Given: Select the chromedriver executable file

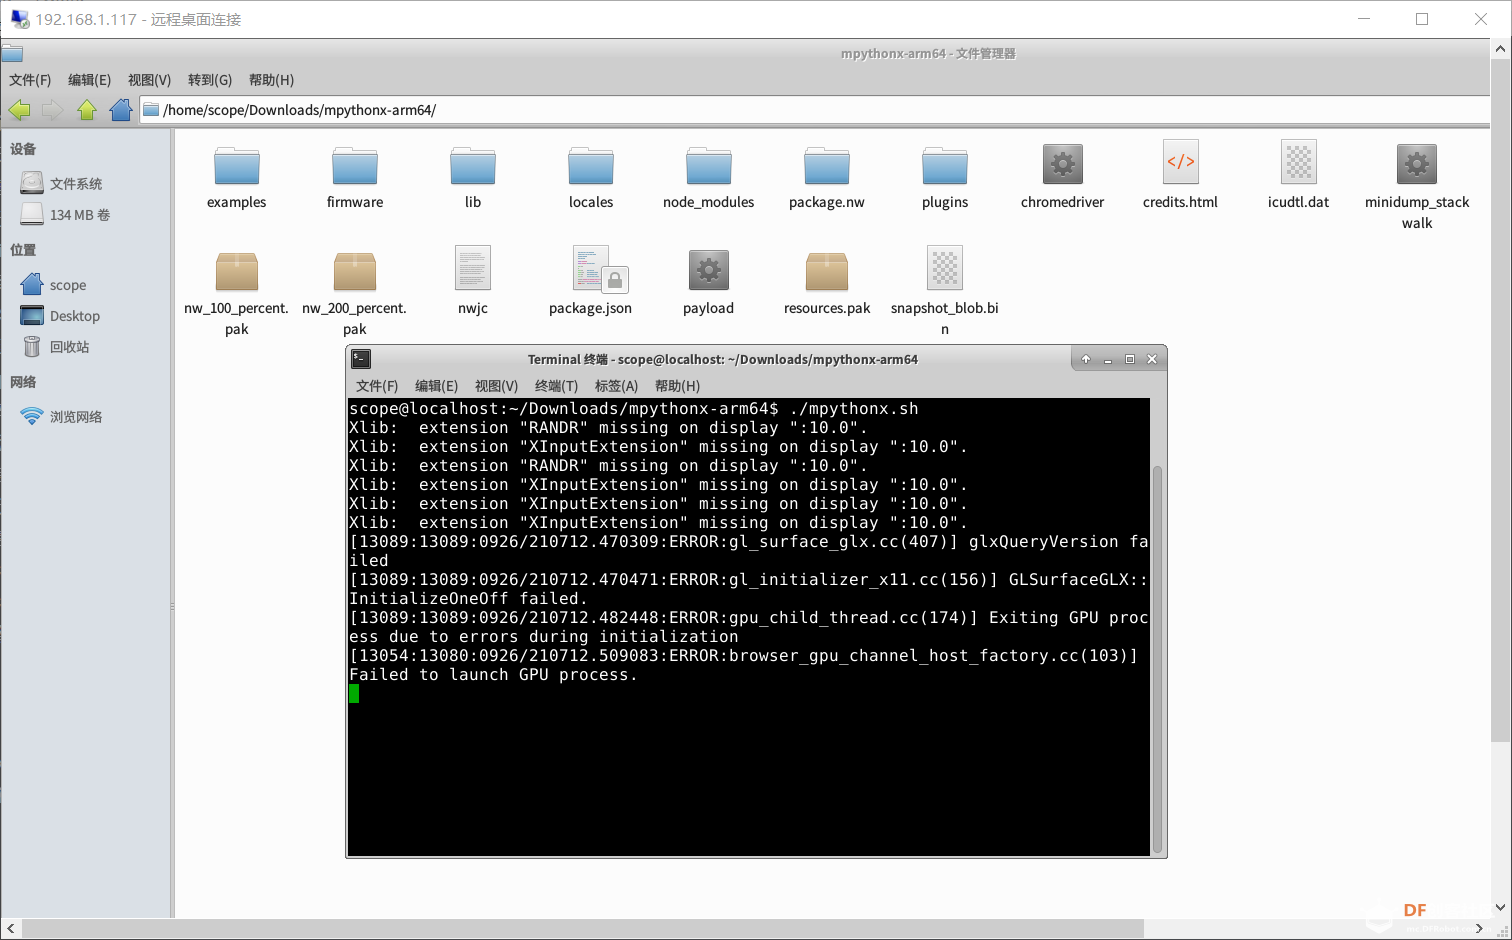Looking at the screenshot, I should point(1062,166).
